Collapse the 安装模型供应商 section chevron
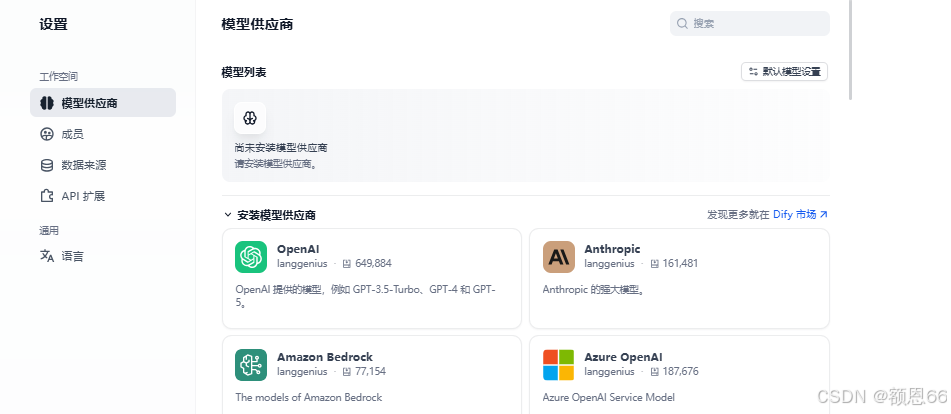The height and width of the screenshot is (414, 951). [228, 215]
